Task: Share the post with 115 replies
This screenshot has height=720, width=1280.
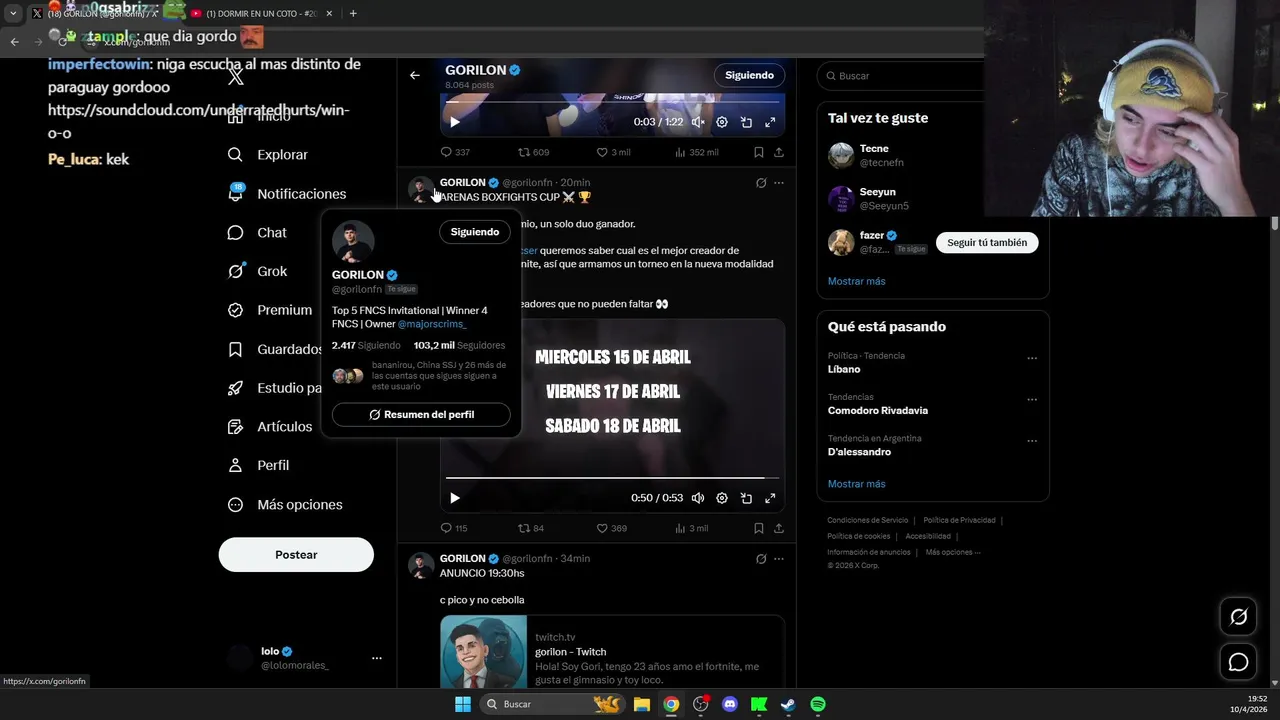Action: [x=779, y=528]
